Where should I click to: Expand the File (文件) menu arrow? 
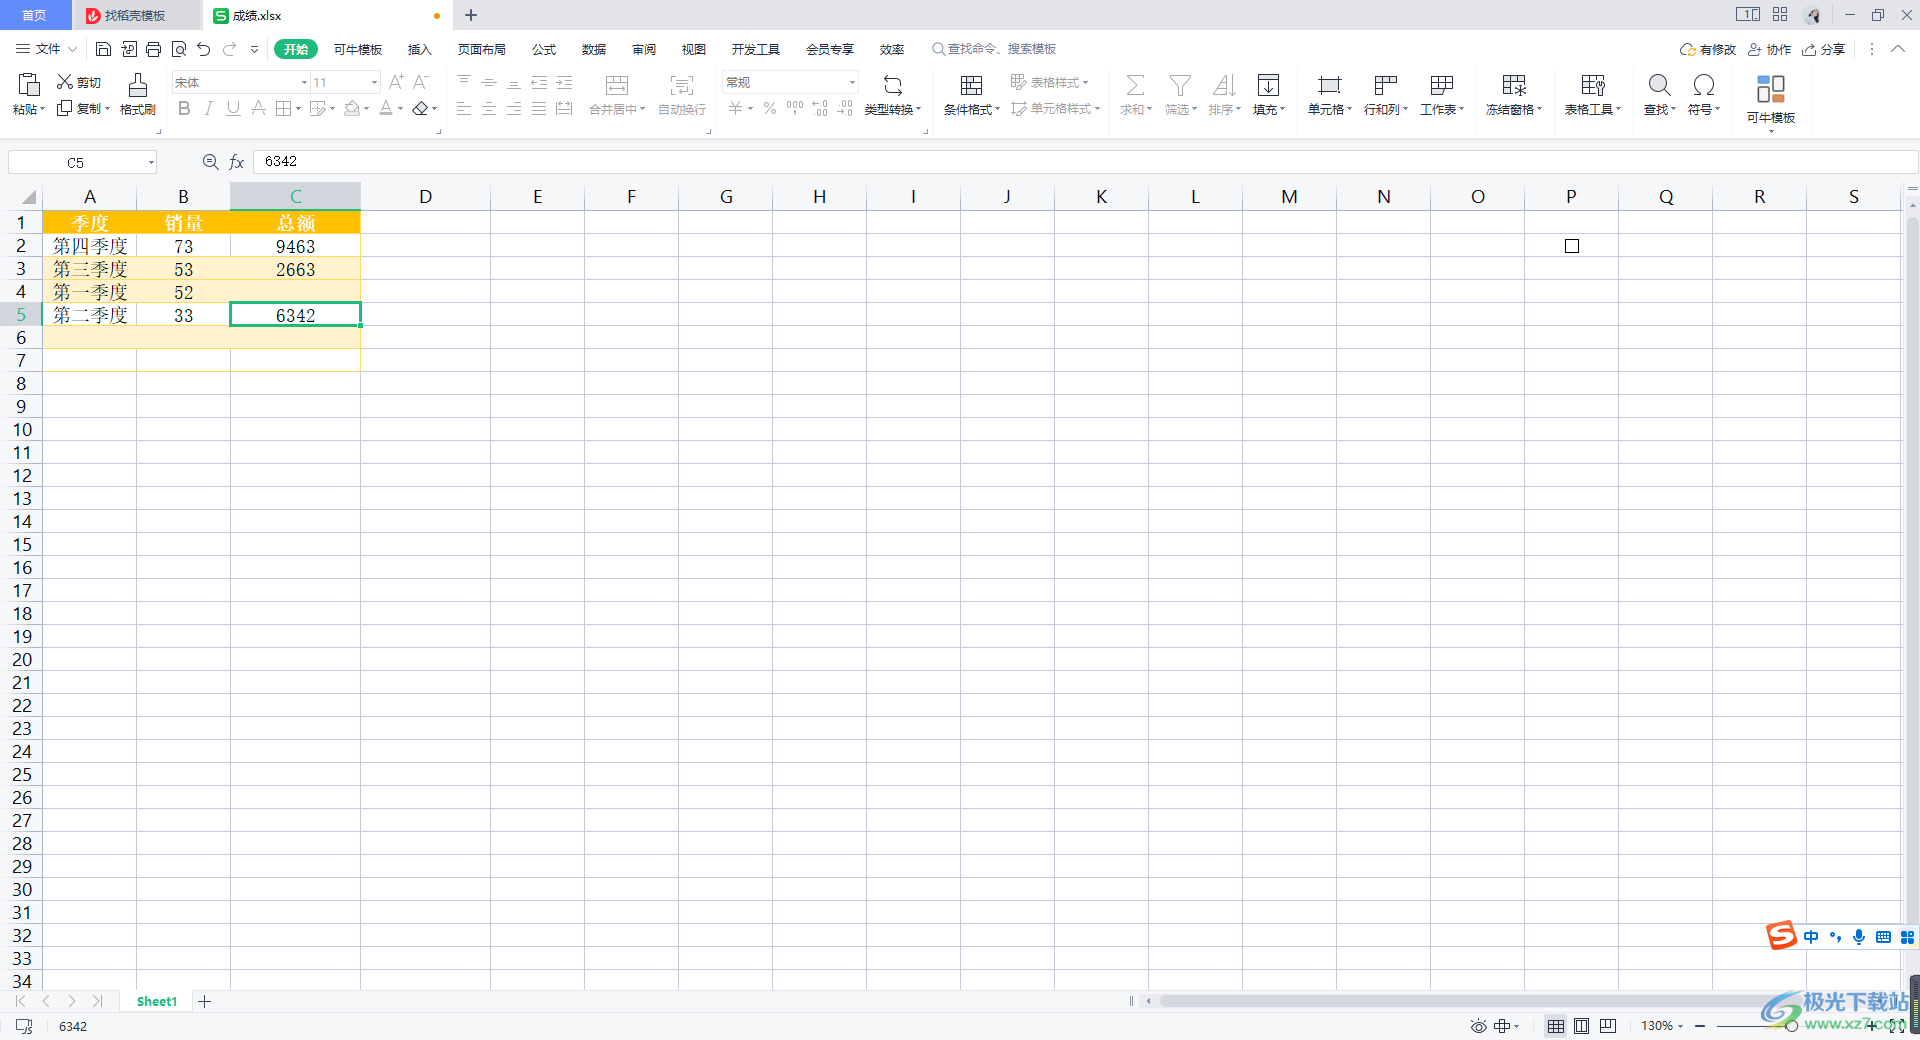(x=73, y=49)
